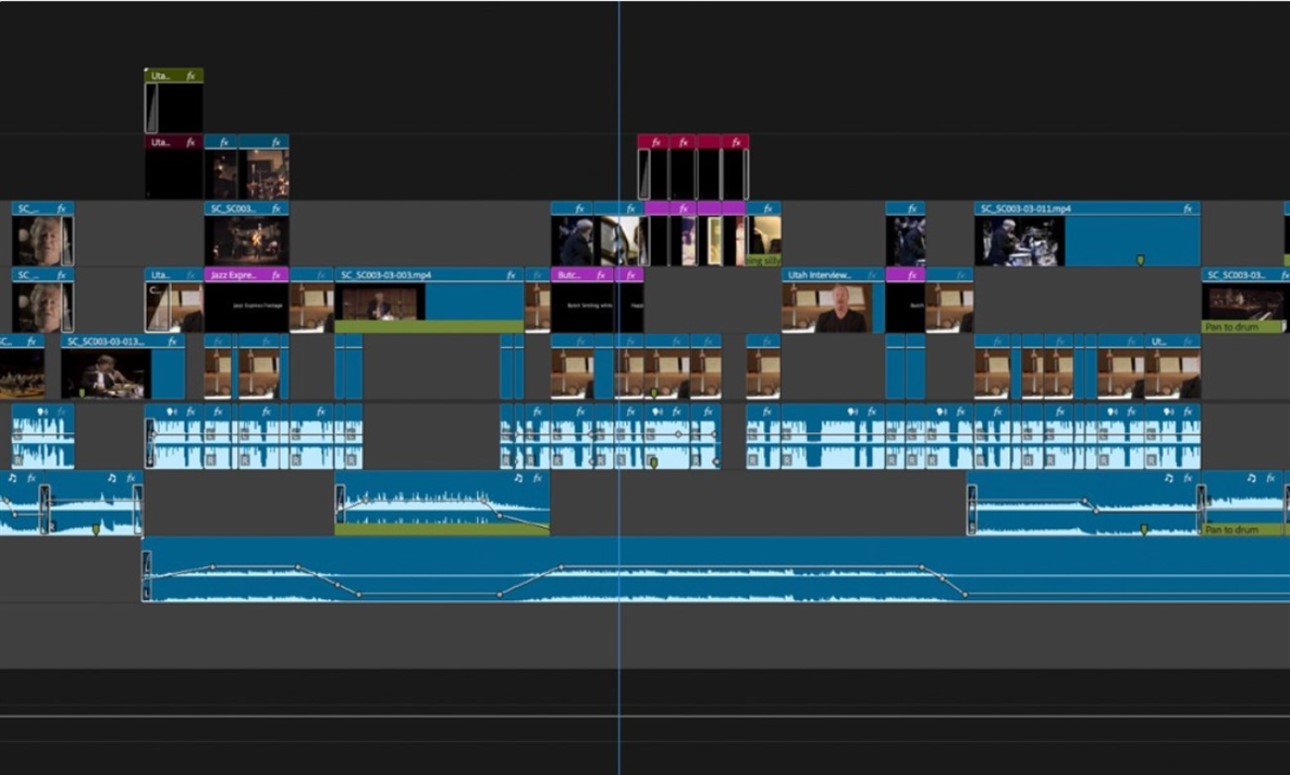Screen dimensions: 1290x775
Task: Click the fx badge on the SC_SC003-03-013 clip
Action: pos(172,341)
